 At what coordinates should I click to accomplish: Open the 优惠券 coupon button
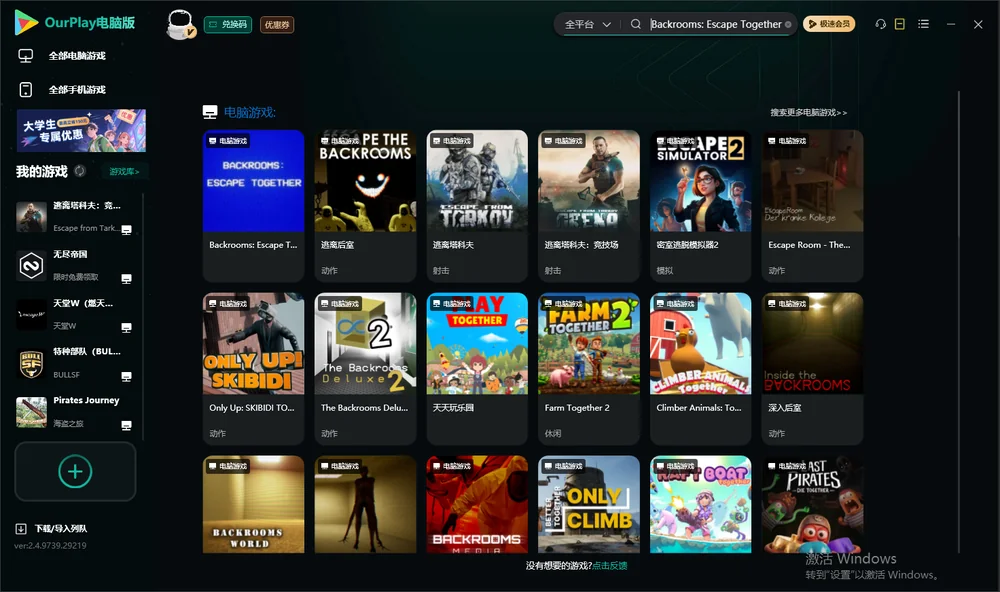tap(277, 25)
